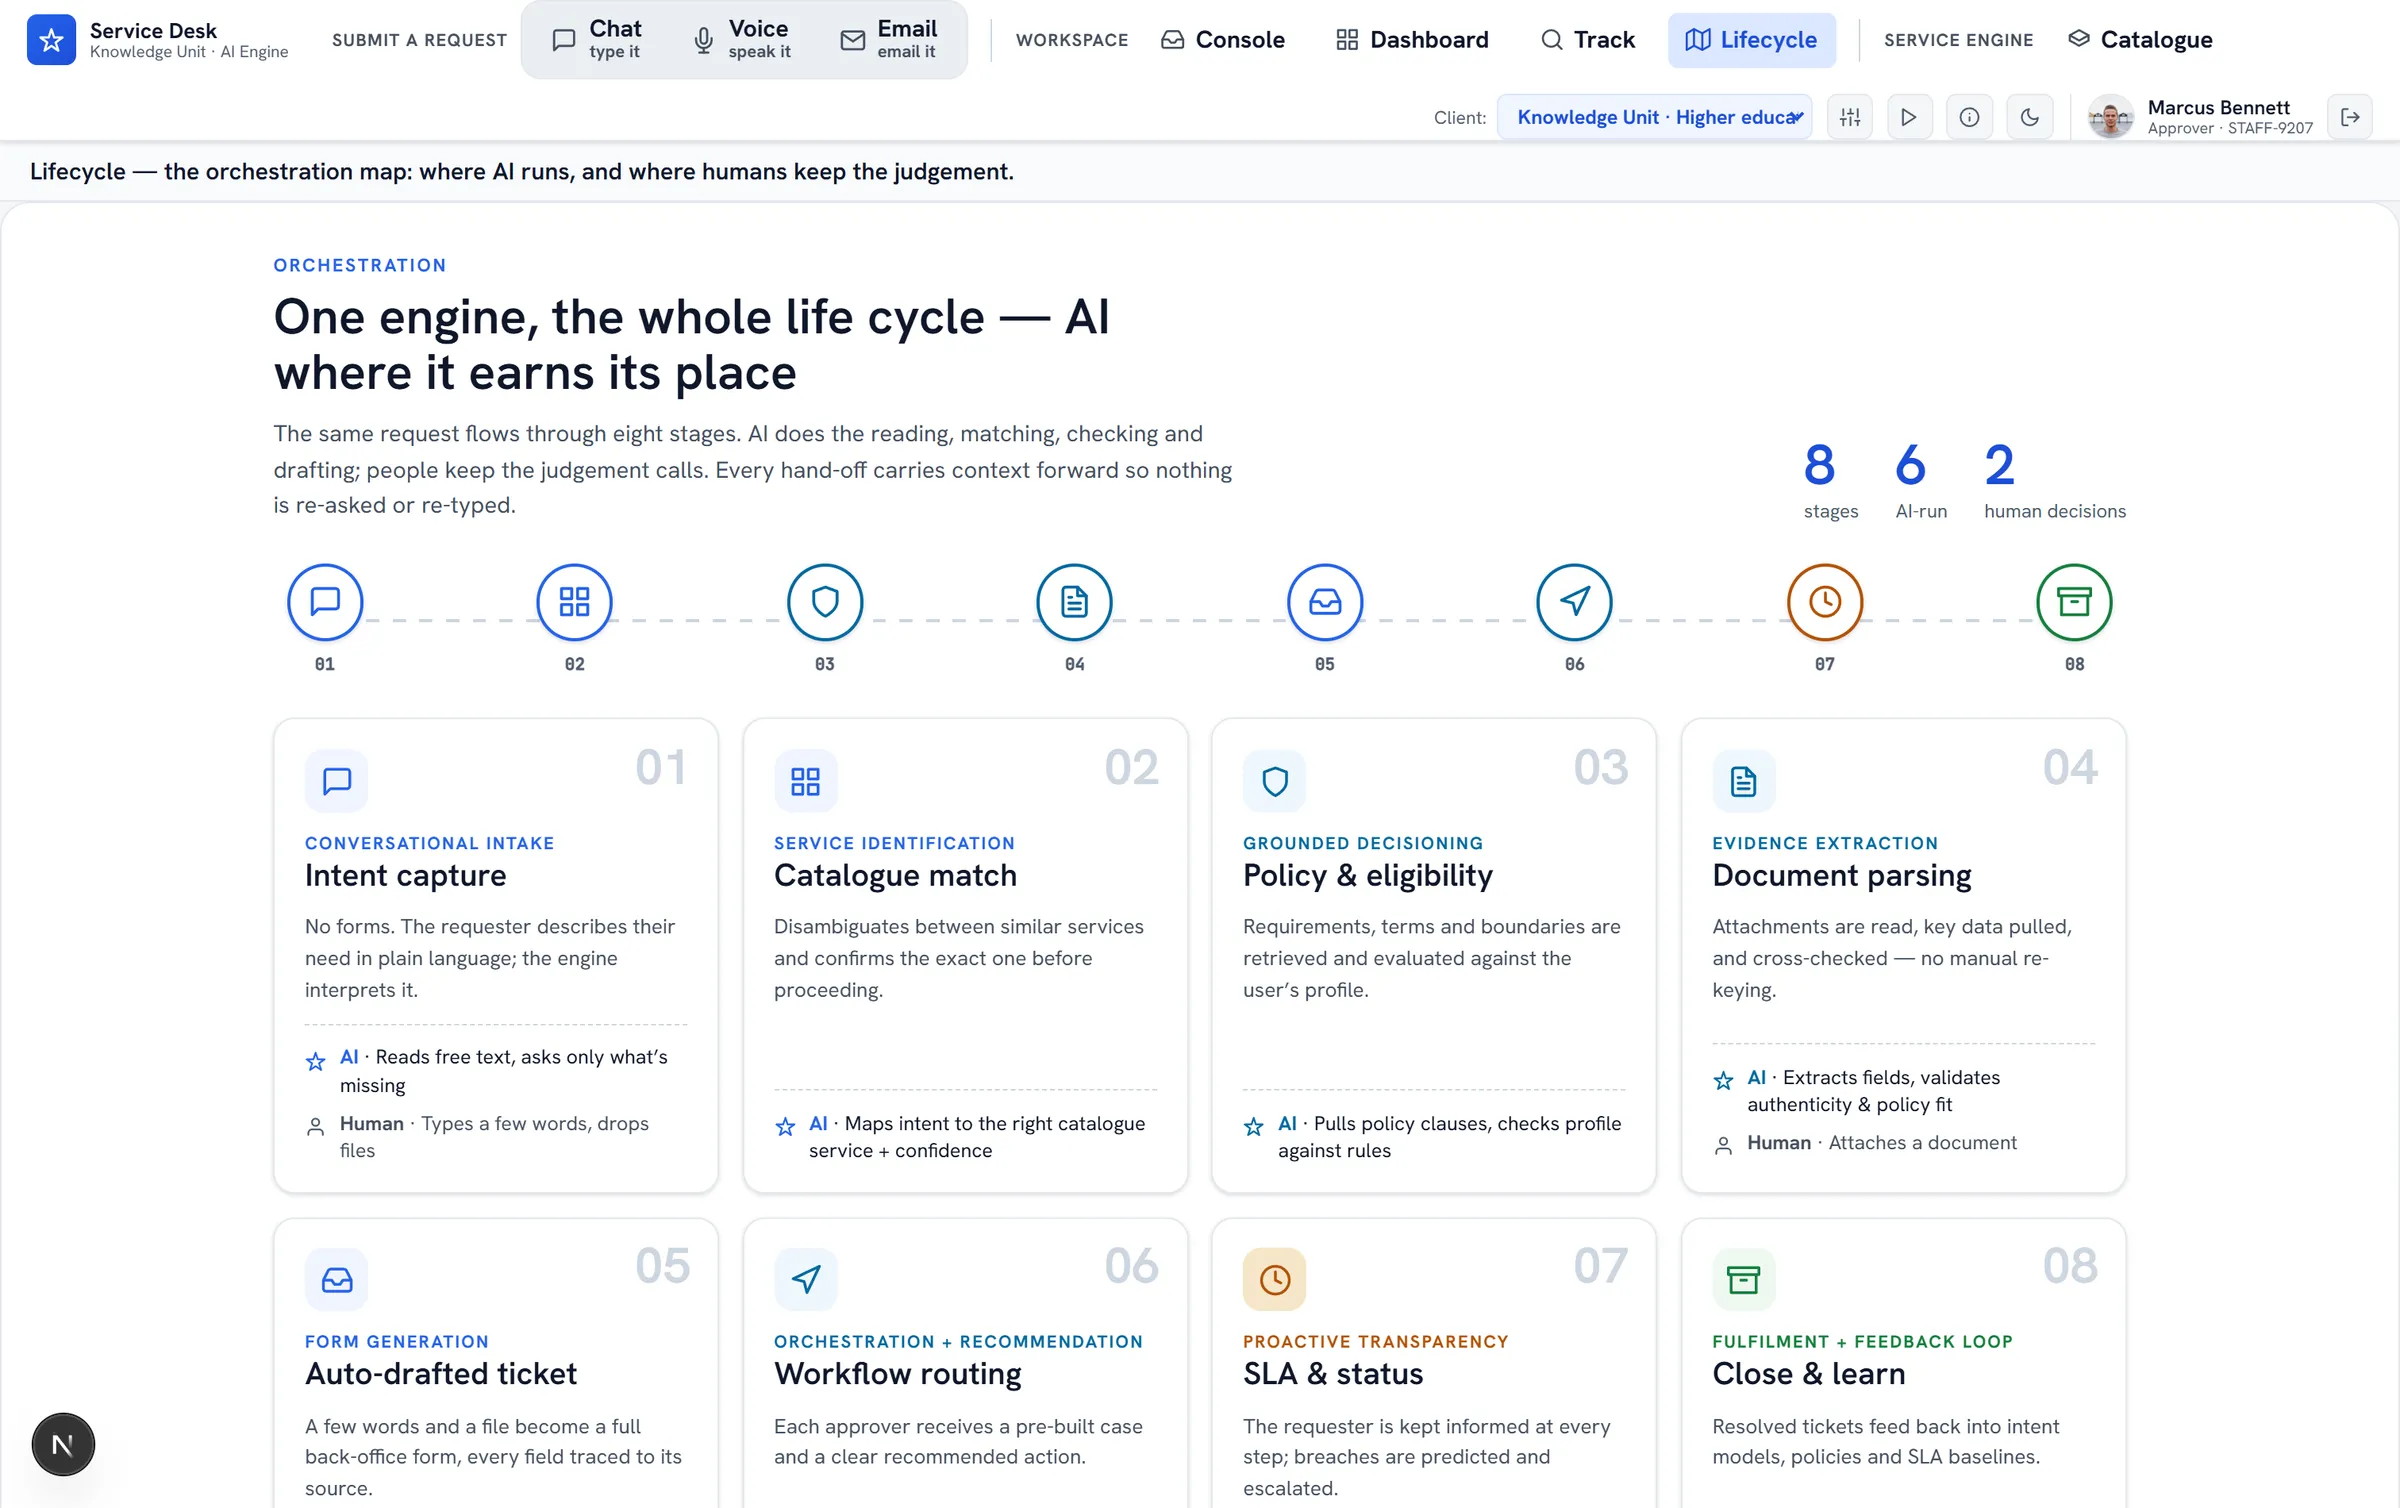Click the 'SLA & status' card title

tap(1333, 1374)
